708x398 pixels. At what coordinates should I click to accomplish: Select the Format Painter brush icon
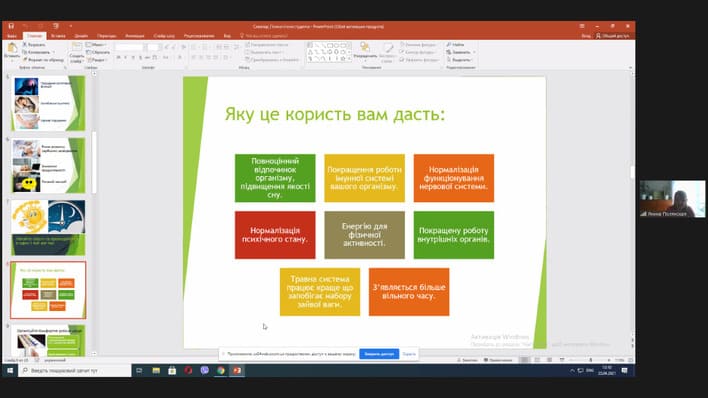click(x=25, y=60)
